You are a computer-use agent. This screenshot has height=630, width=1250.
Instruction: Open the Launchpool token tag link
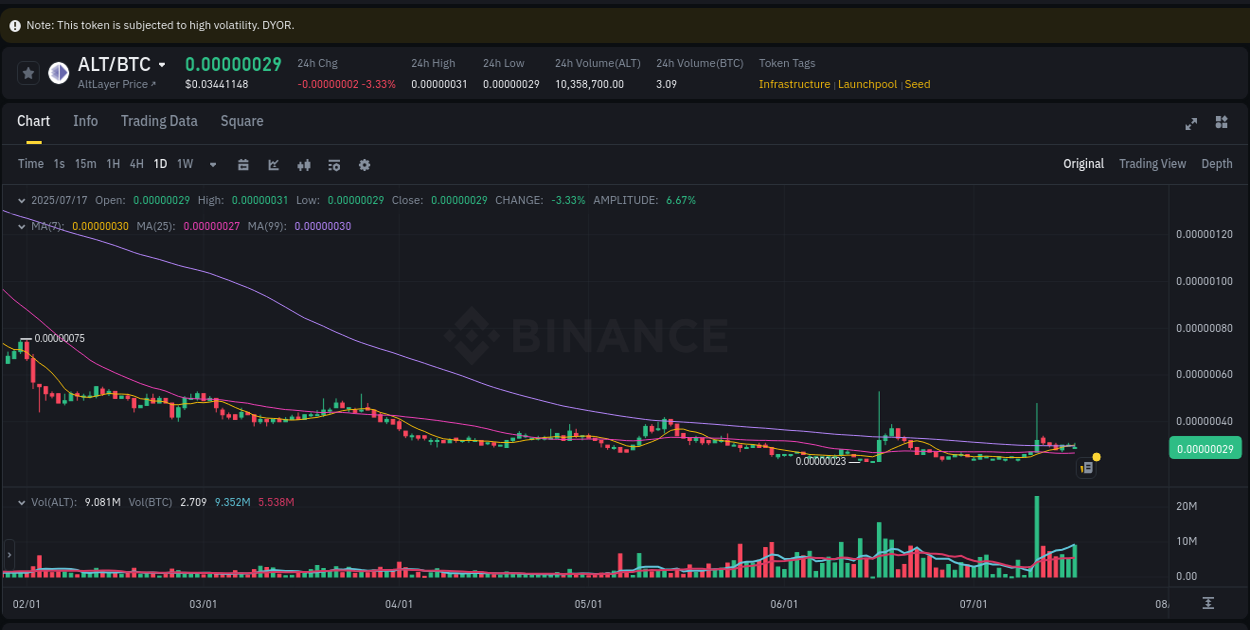click(x=867, y=84)
